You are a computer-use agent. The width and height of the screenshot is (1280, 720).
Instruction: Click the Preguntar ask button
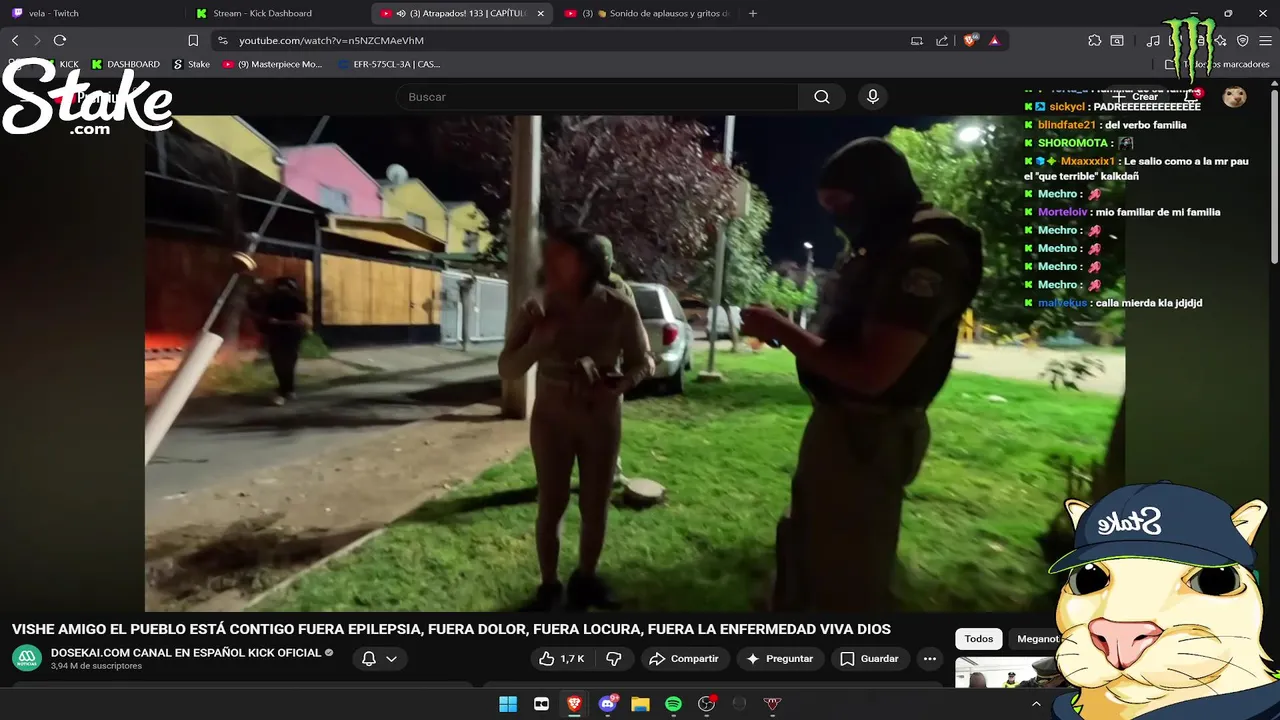click(780, 659)
